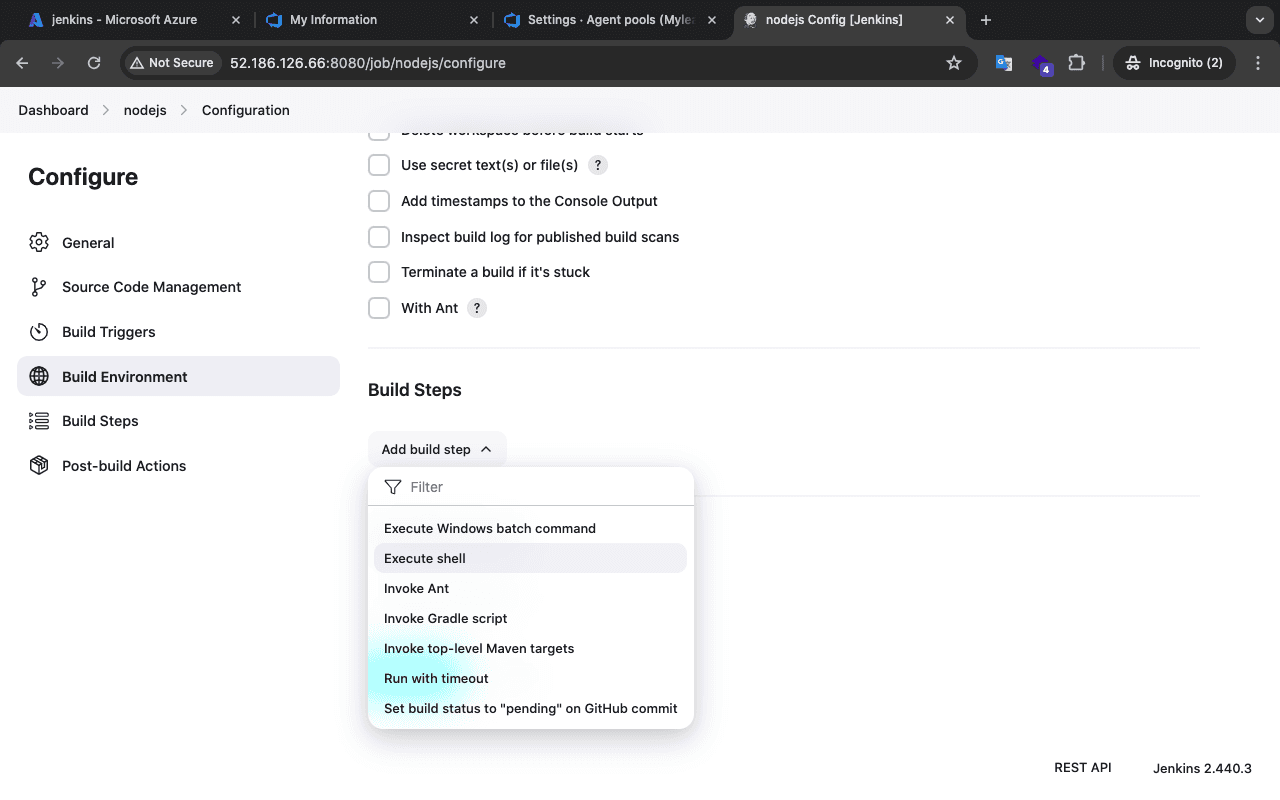The image size is (1280, 800).
Task: Enable Use secret text(s) or file(s) checkbox
Action: pos(379,165)
